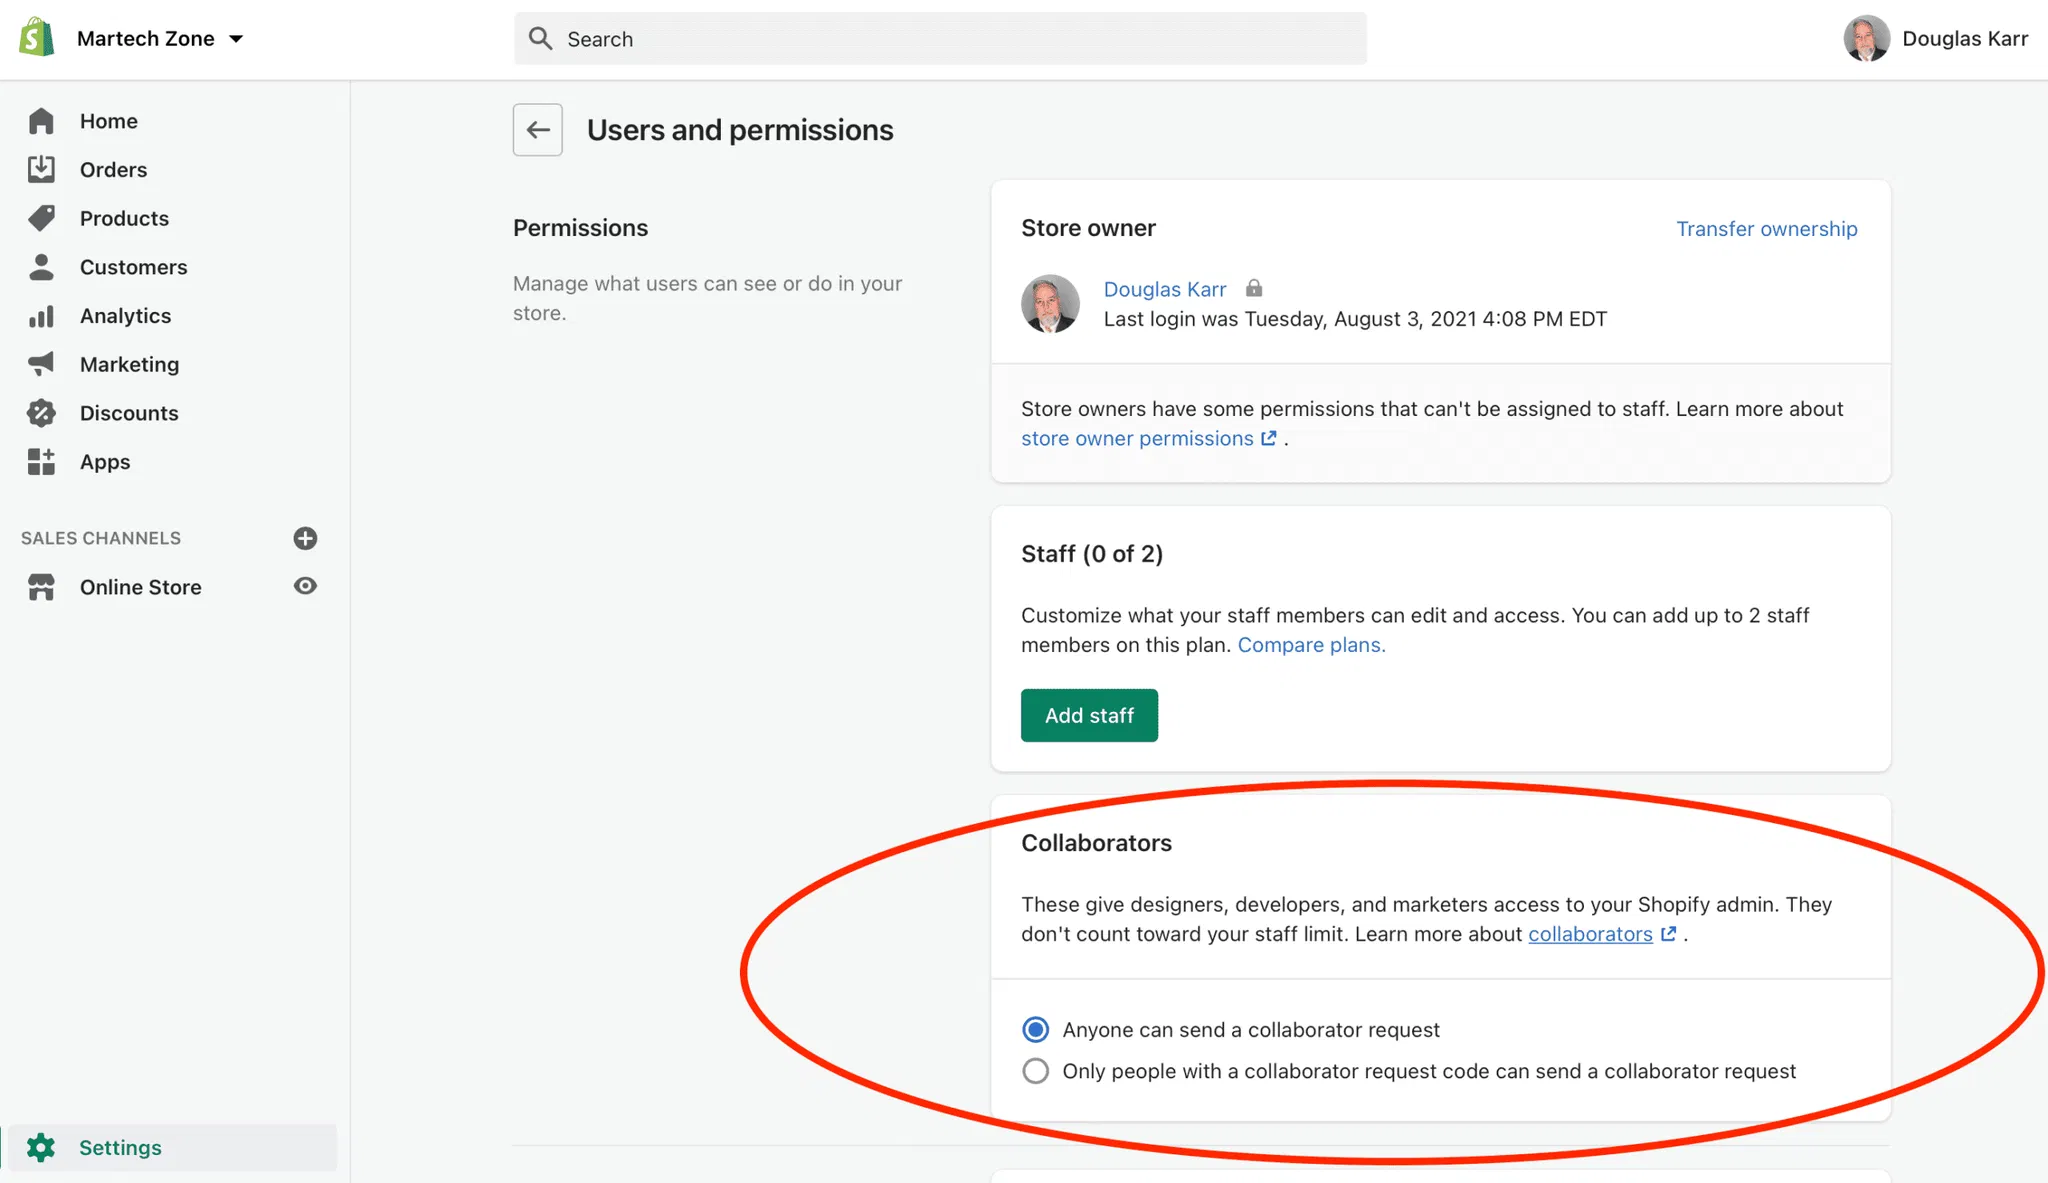Click the SALES CHANNELS section label
Image resolution: width=2048 pixels, height=1183 pixels.
(101, 538)
